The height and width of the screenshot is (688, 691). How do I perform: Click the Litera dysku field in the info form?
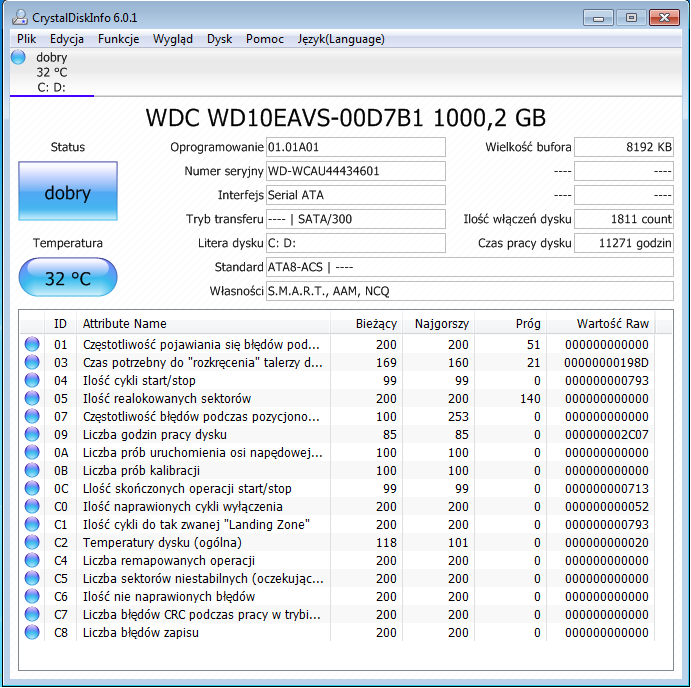click(356, 243)
